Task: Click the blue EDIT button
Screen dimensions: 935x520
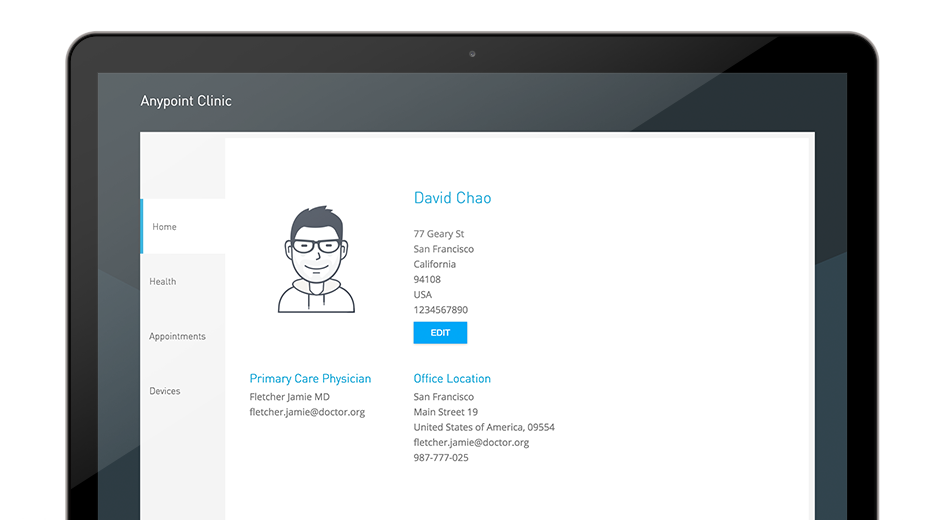Action: coord(440,333)
